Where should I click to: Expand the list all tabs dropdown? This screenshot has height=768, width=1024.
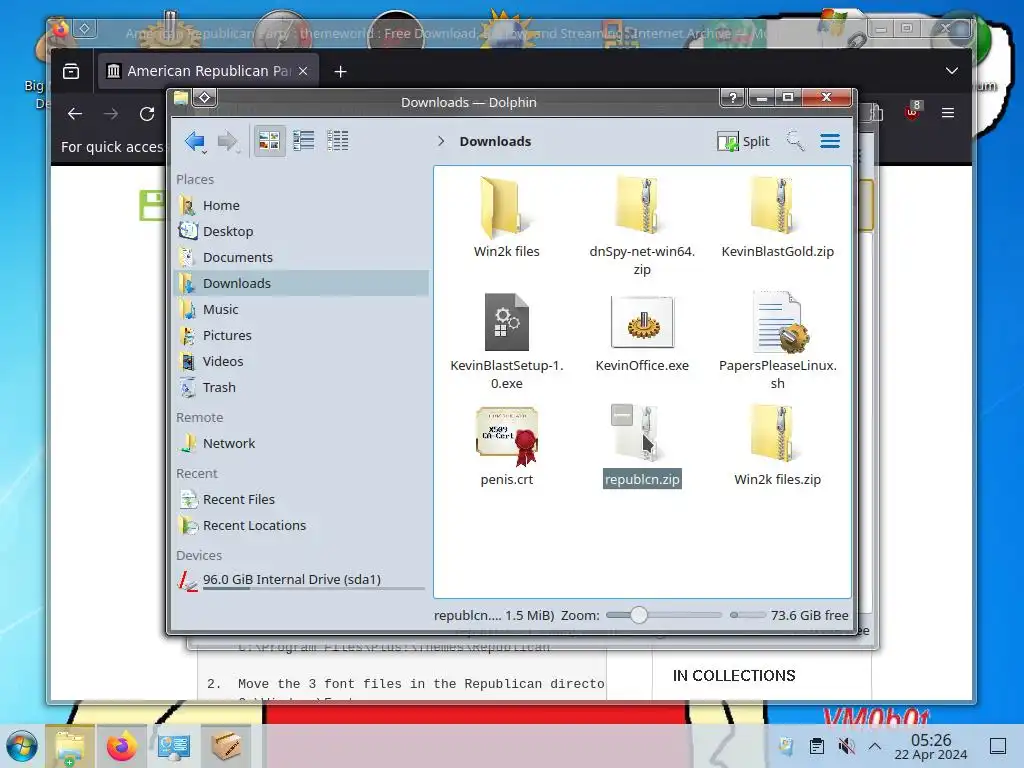coord(952,71)
